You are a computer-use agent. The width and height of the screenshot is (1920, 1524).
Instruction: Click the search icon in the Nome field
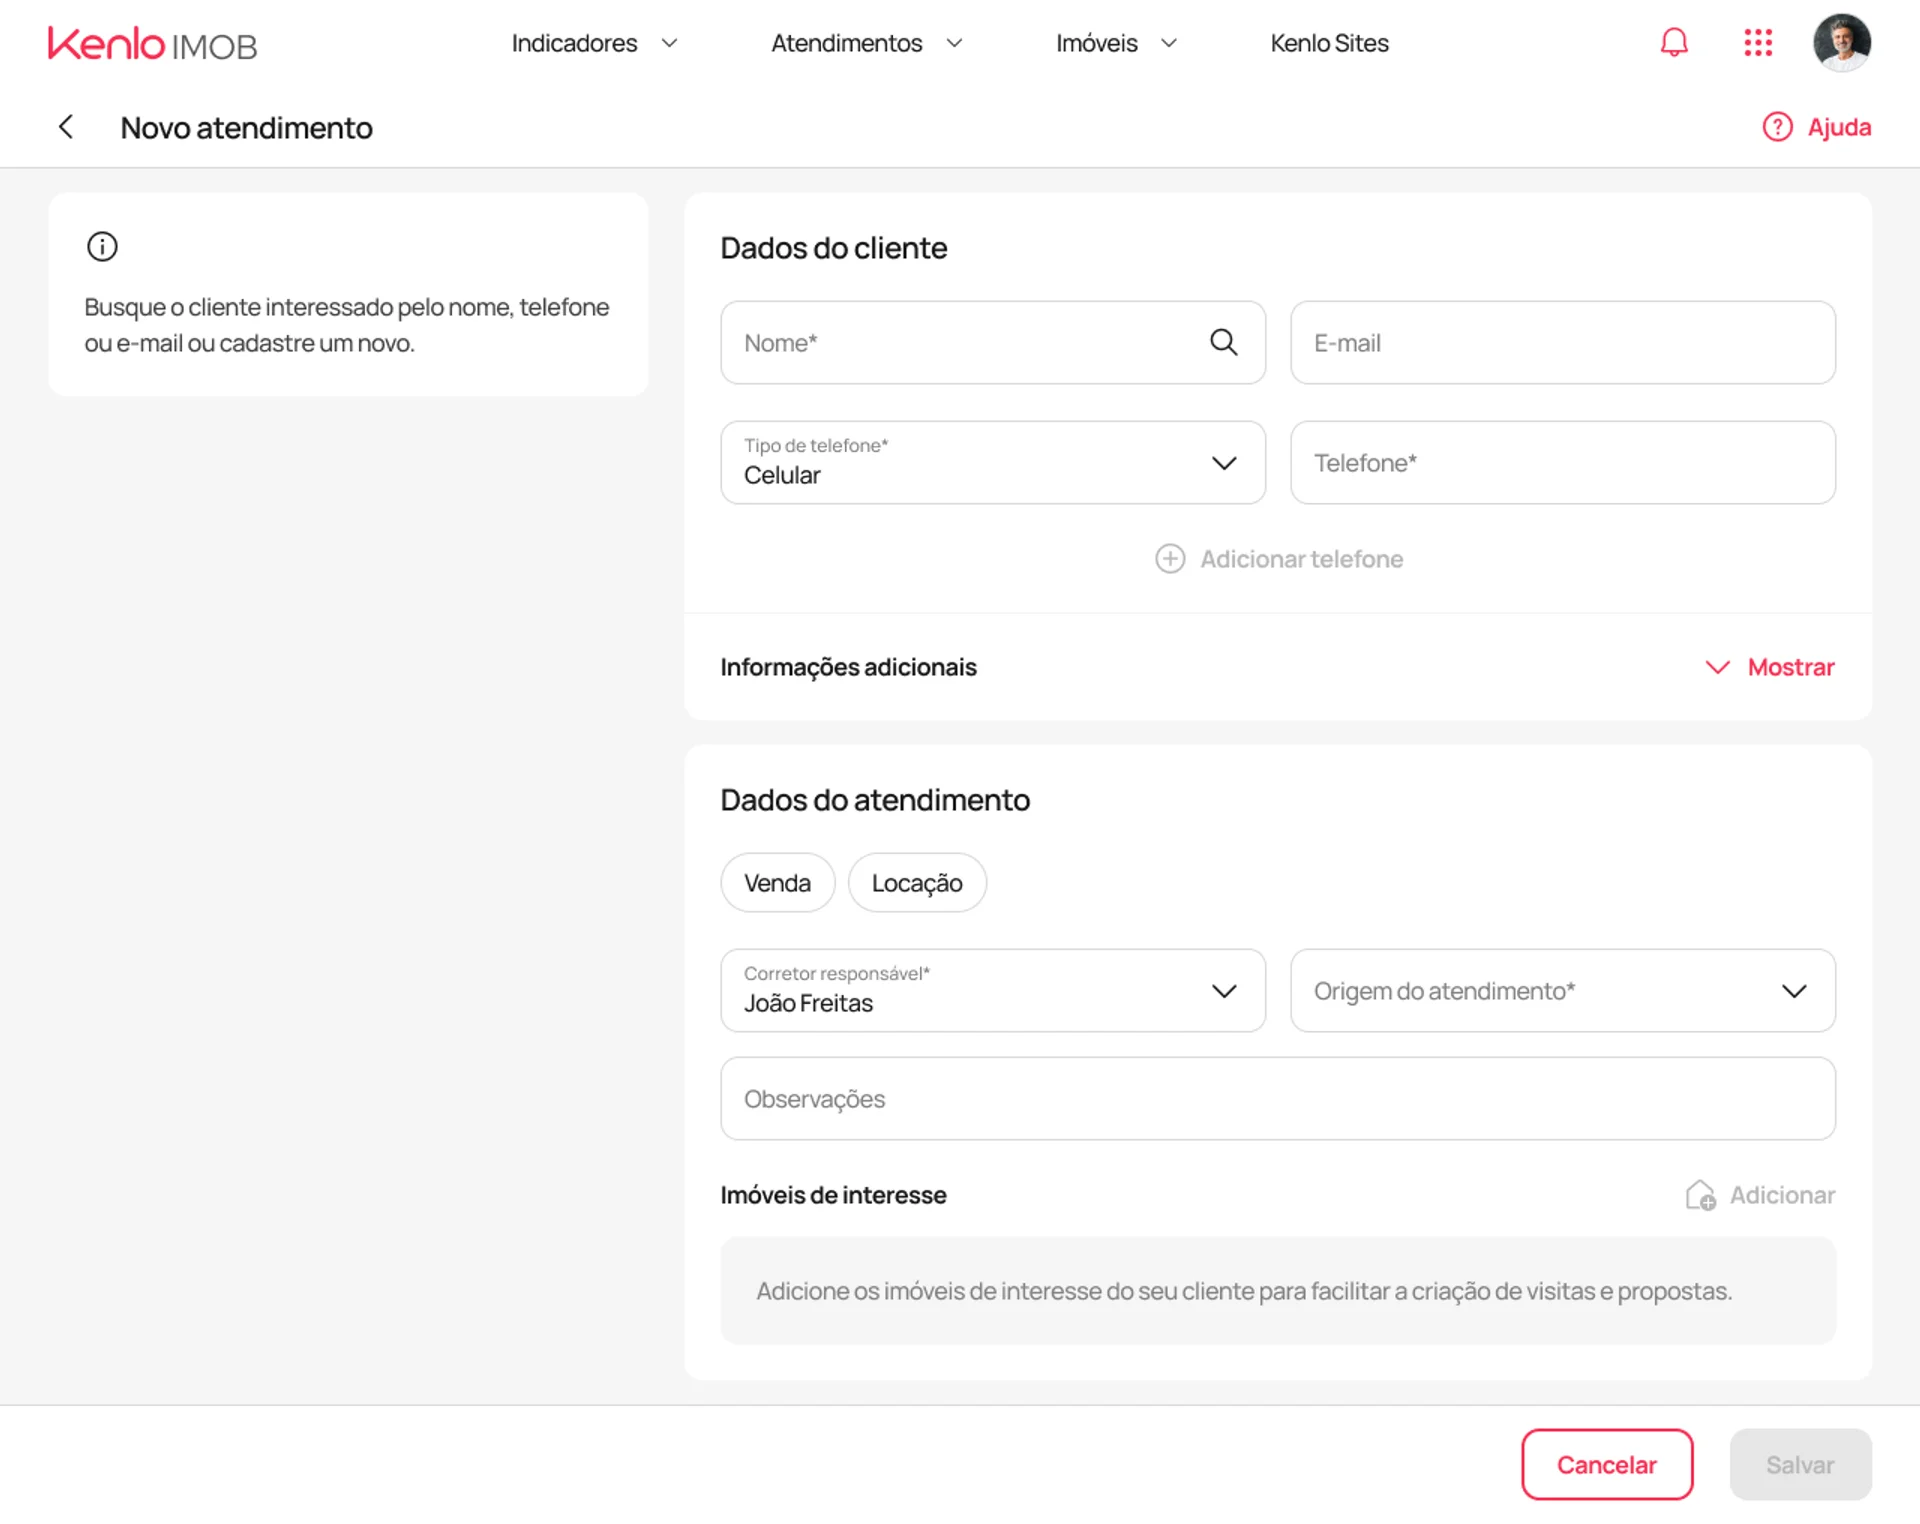pyautogui.click(x=1223, y=342)
